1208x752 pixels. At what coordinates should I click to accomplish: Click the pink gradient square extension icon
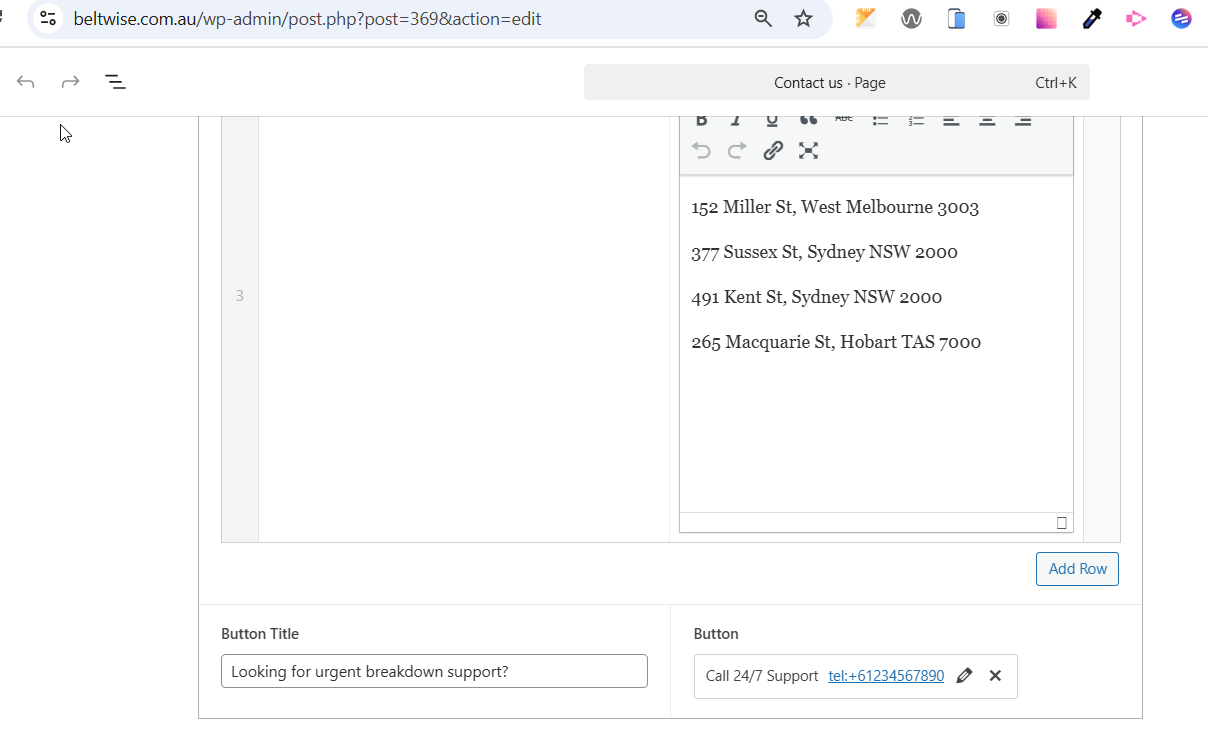(x=1047, y=18)
